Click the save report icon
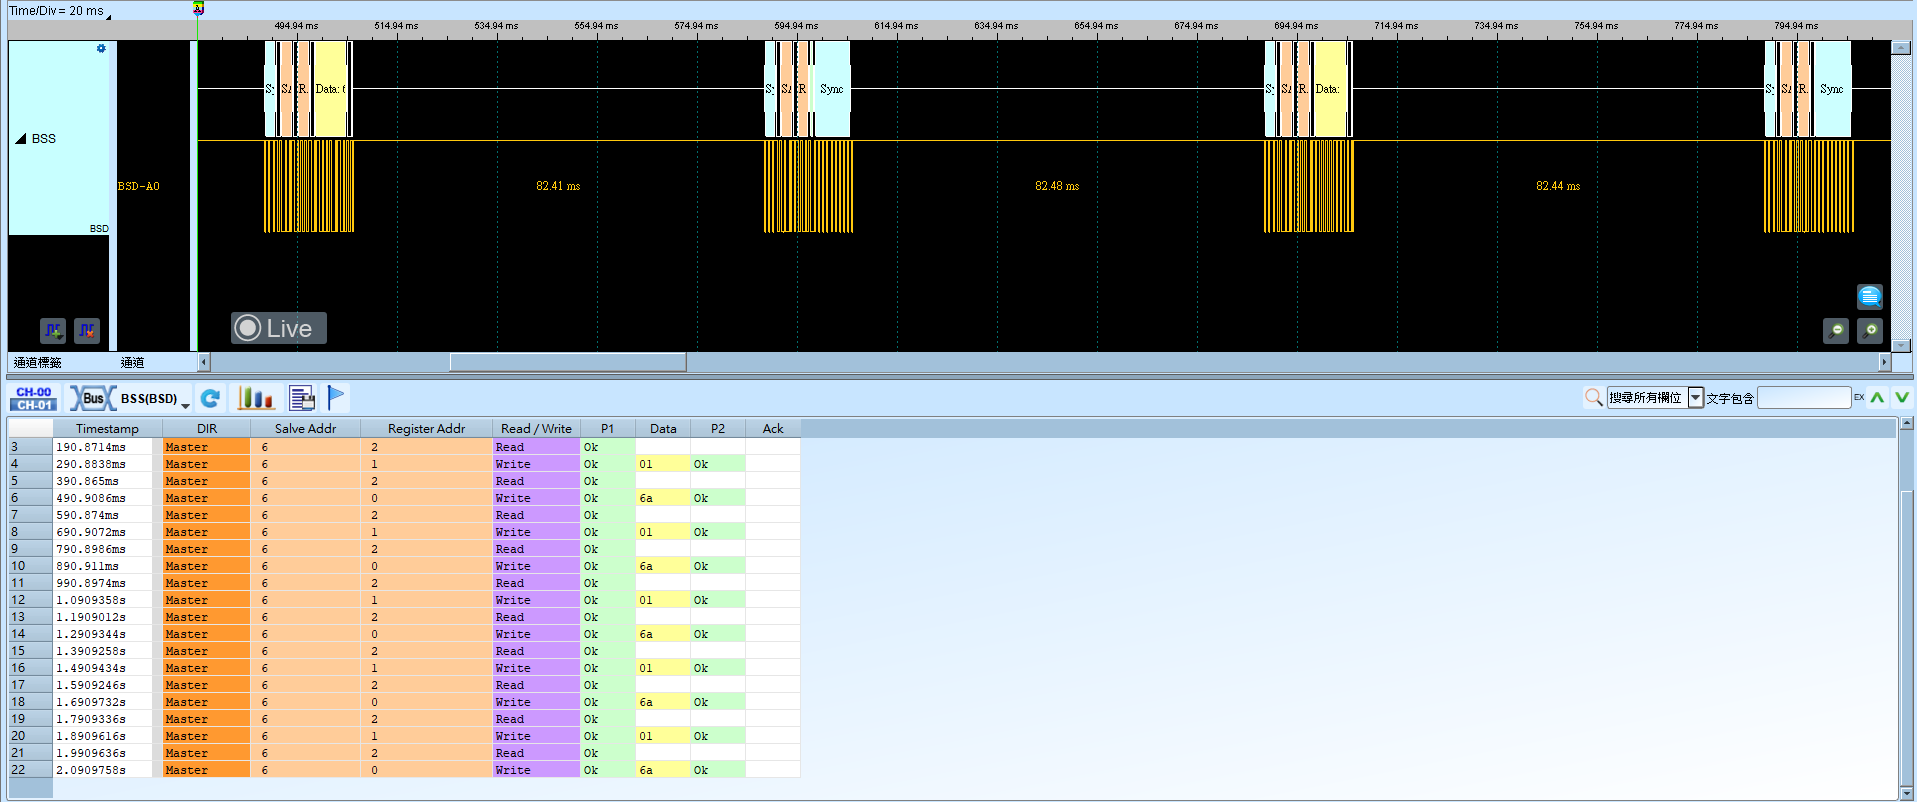The width and height of the screenshot is (1917, 802). point(302,398)
